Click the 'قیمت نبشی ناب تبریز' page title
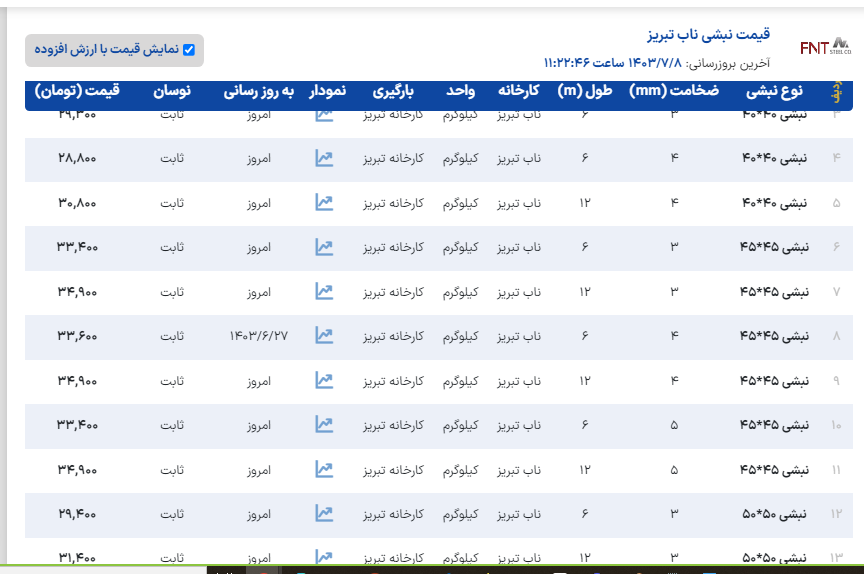The width and height of the screenshot is (864, 574). pyautogui.click(x=708, y=34)
